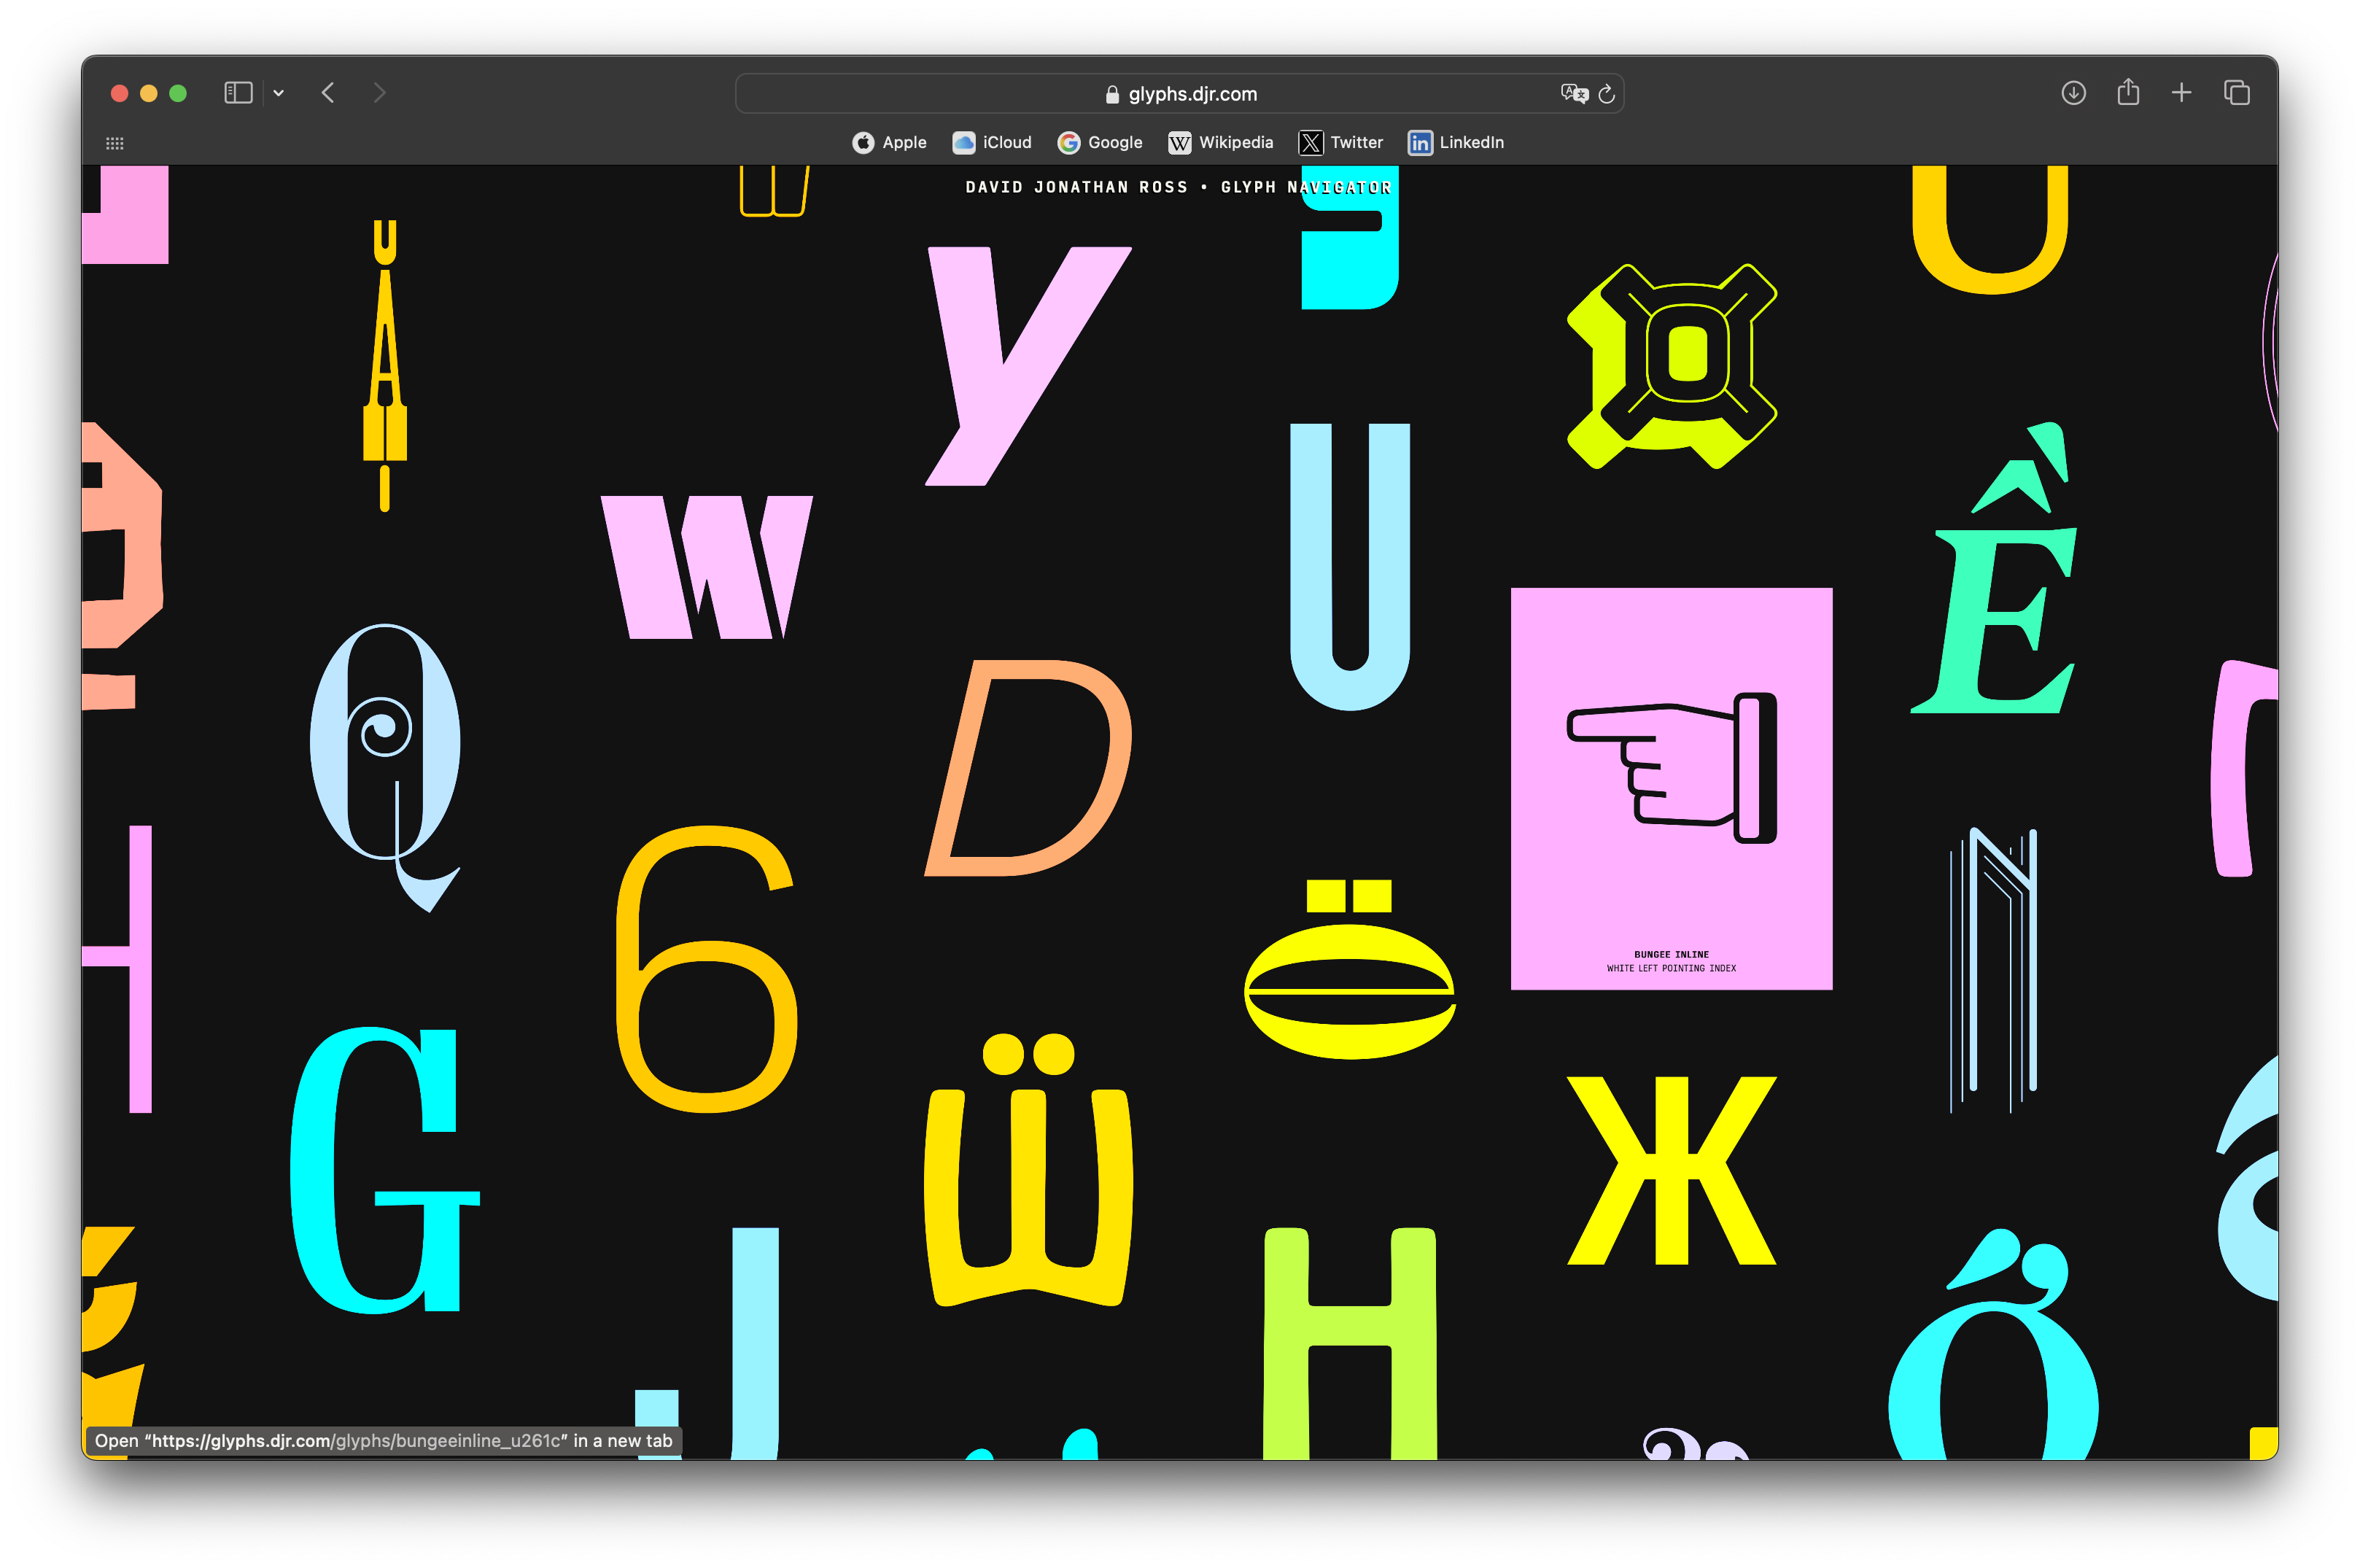Select the yellow Cyrillic Zhe glyph
The height and width of the screenshot is (1568, 2360).
click(x=1671, y=1170)
